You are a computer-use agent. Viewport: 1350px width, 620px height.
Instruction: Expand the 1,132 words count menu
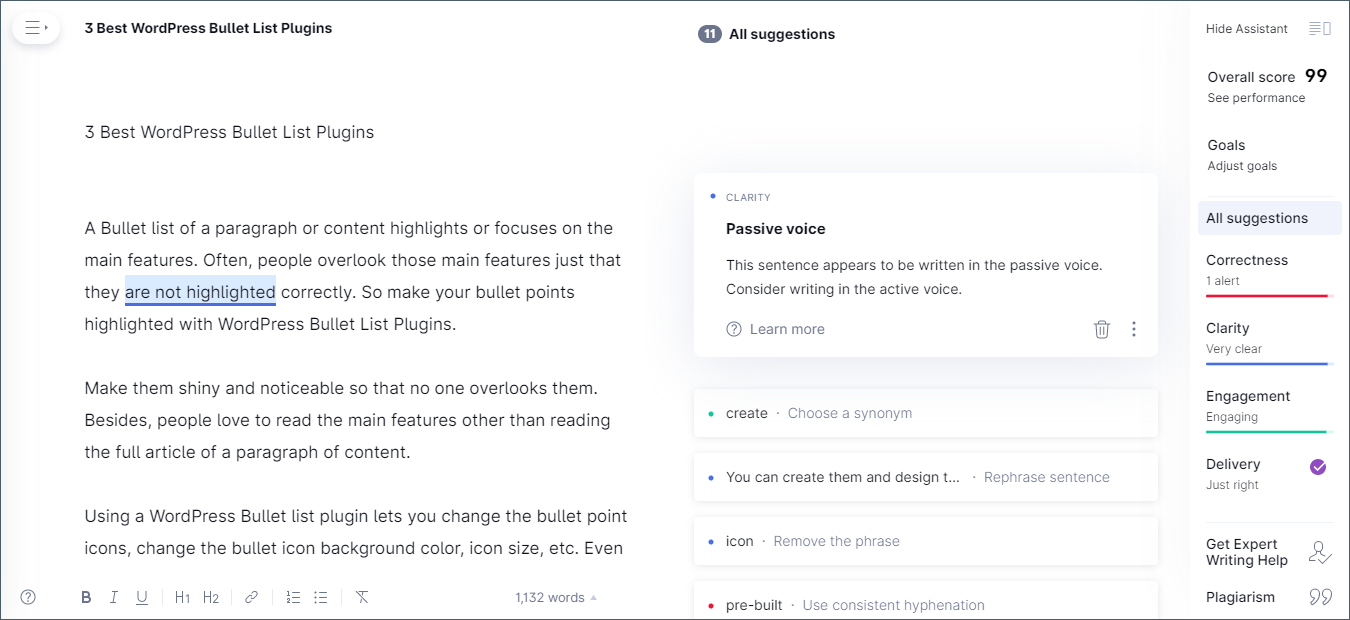tap(556, 597)
